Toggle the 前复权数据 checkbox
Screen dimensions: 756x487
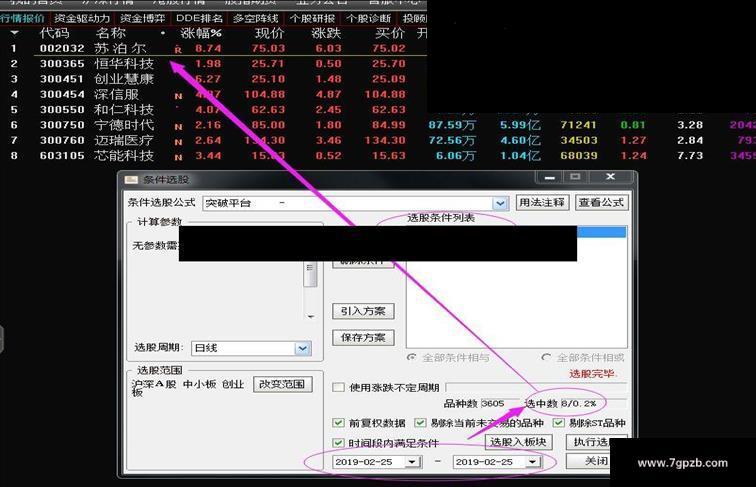(x=338, y=423)
